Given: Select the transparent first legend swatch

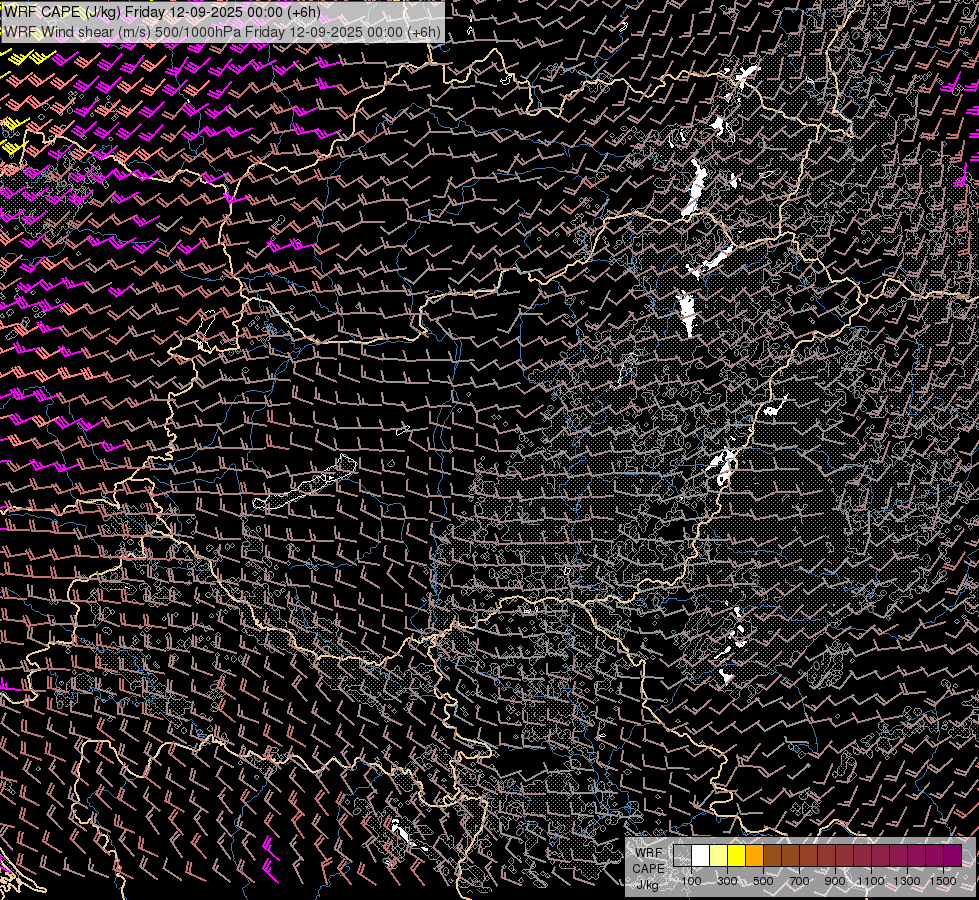Looking at the screenshot, I should point(682,856).
